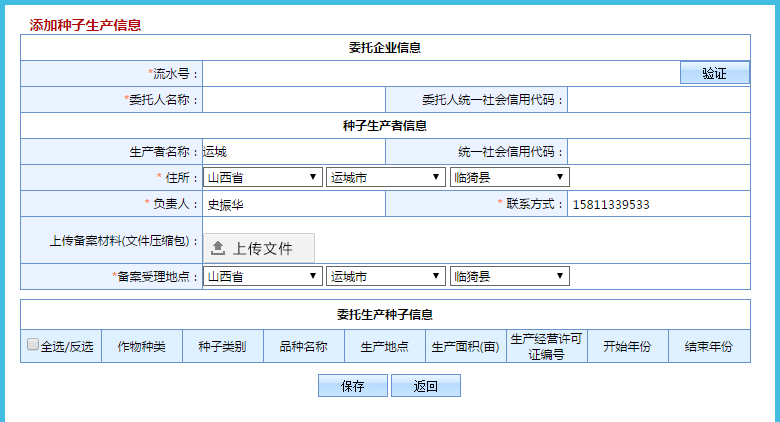Image resolution: width=780 pixels, height=422 pixels.
Task: Open the 备案受理地点 city dropdown 运城市
Action: (386, 276)
